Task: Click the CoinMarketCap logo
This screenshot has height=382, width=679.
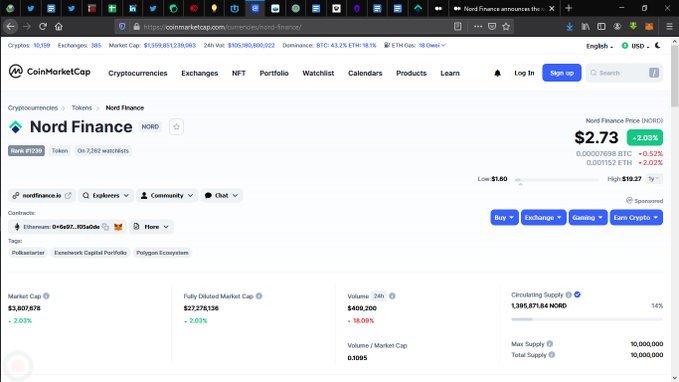Action: click(x=49, y=71)
